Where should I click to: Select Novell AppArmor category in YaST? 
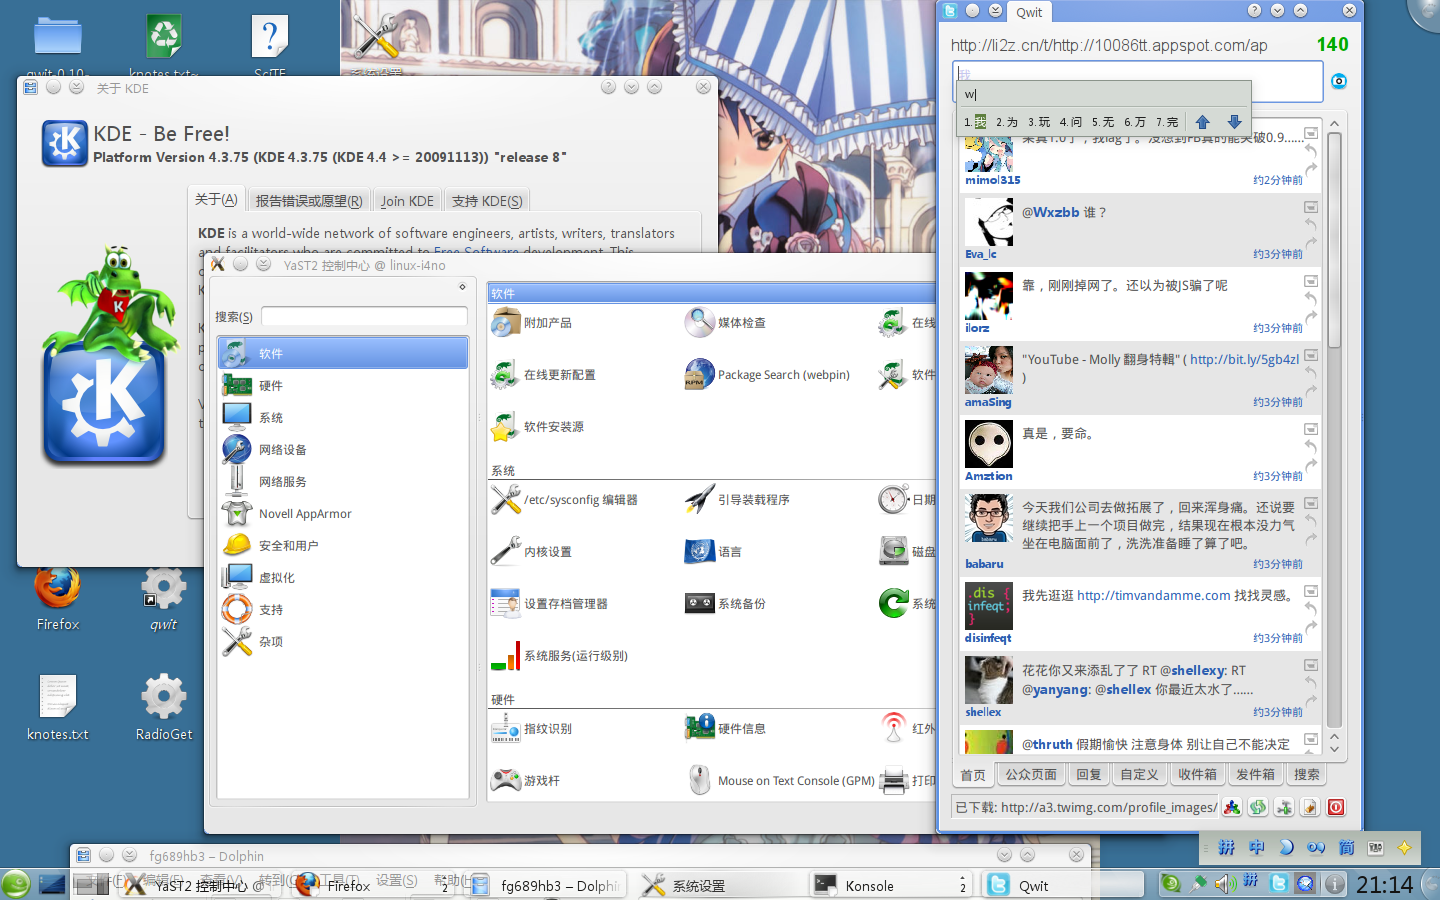342,513
